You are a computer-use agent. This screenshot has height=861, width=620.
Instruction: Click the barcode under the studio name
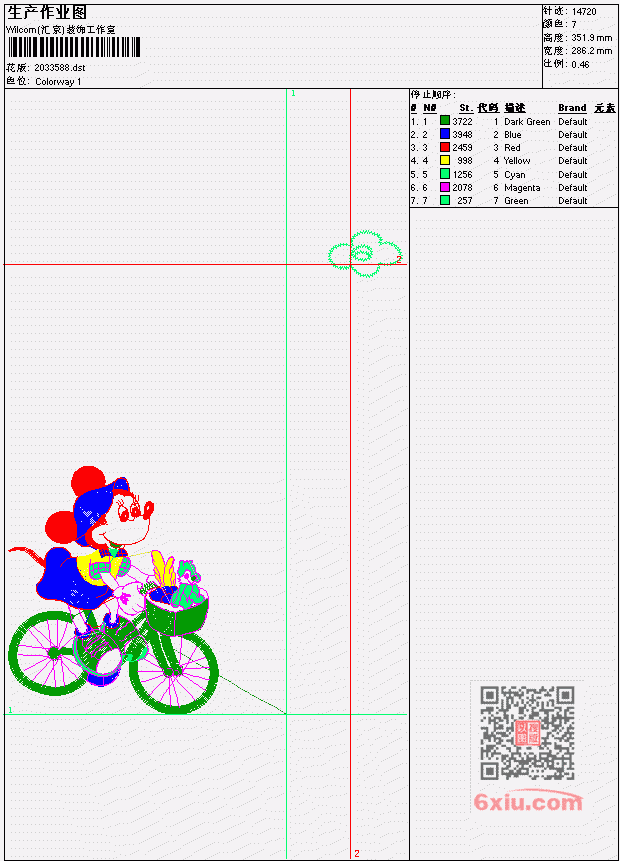pyautogui.click(x=74, y=47)
